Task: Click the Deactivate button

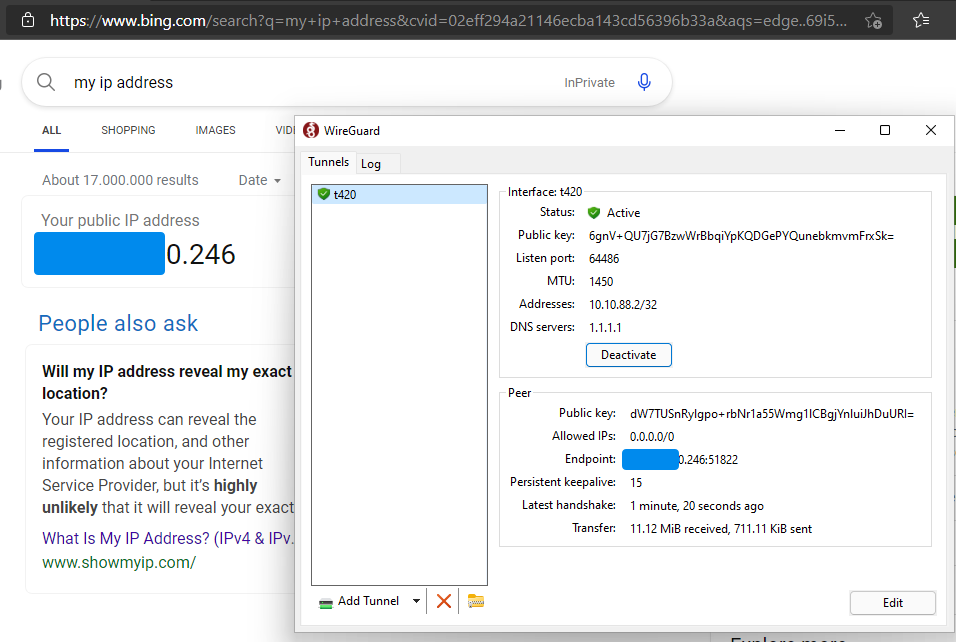Action: pyautogui.click(x=629, y=355)
